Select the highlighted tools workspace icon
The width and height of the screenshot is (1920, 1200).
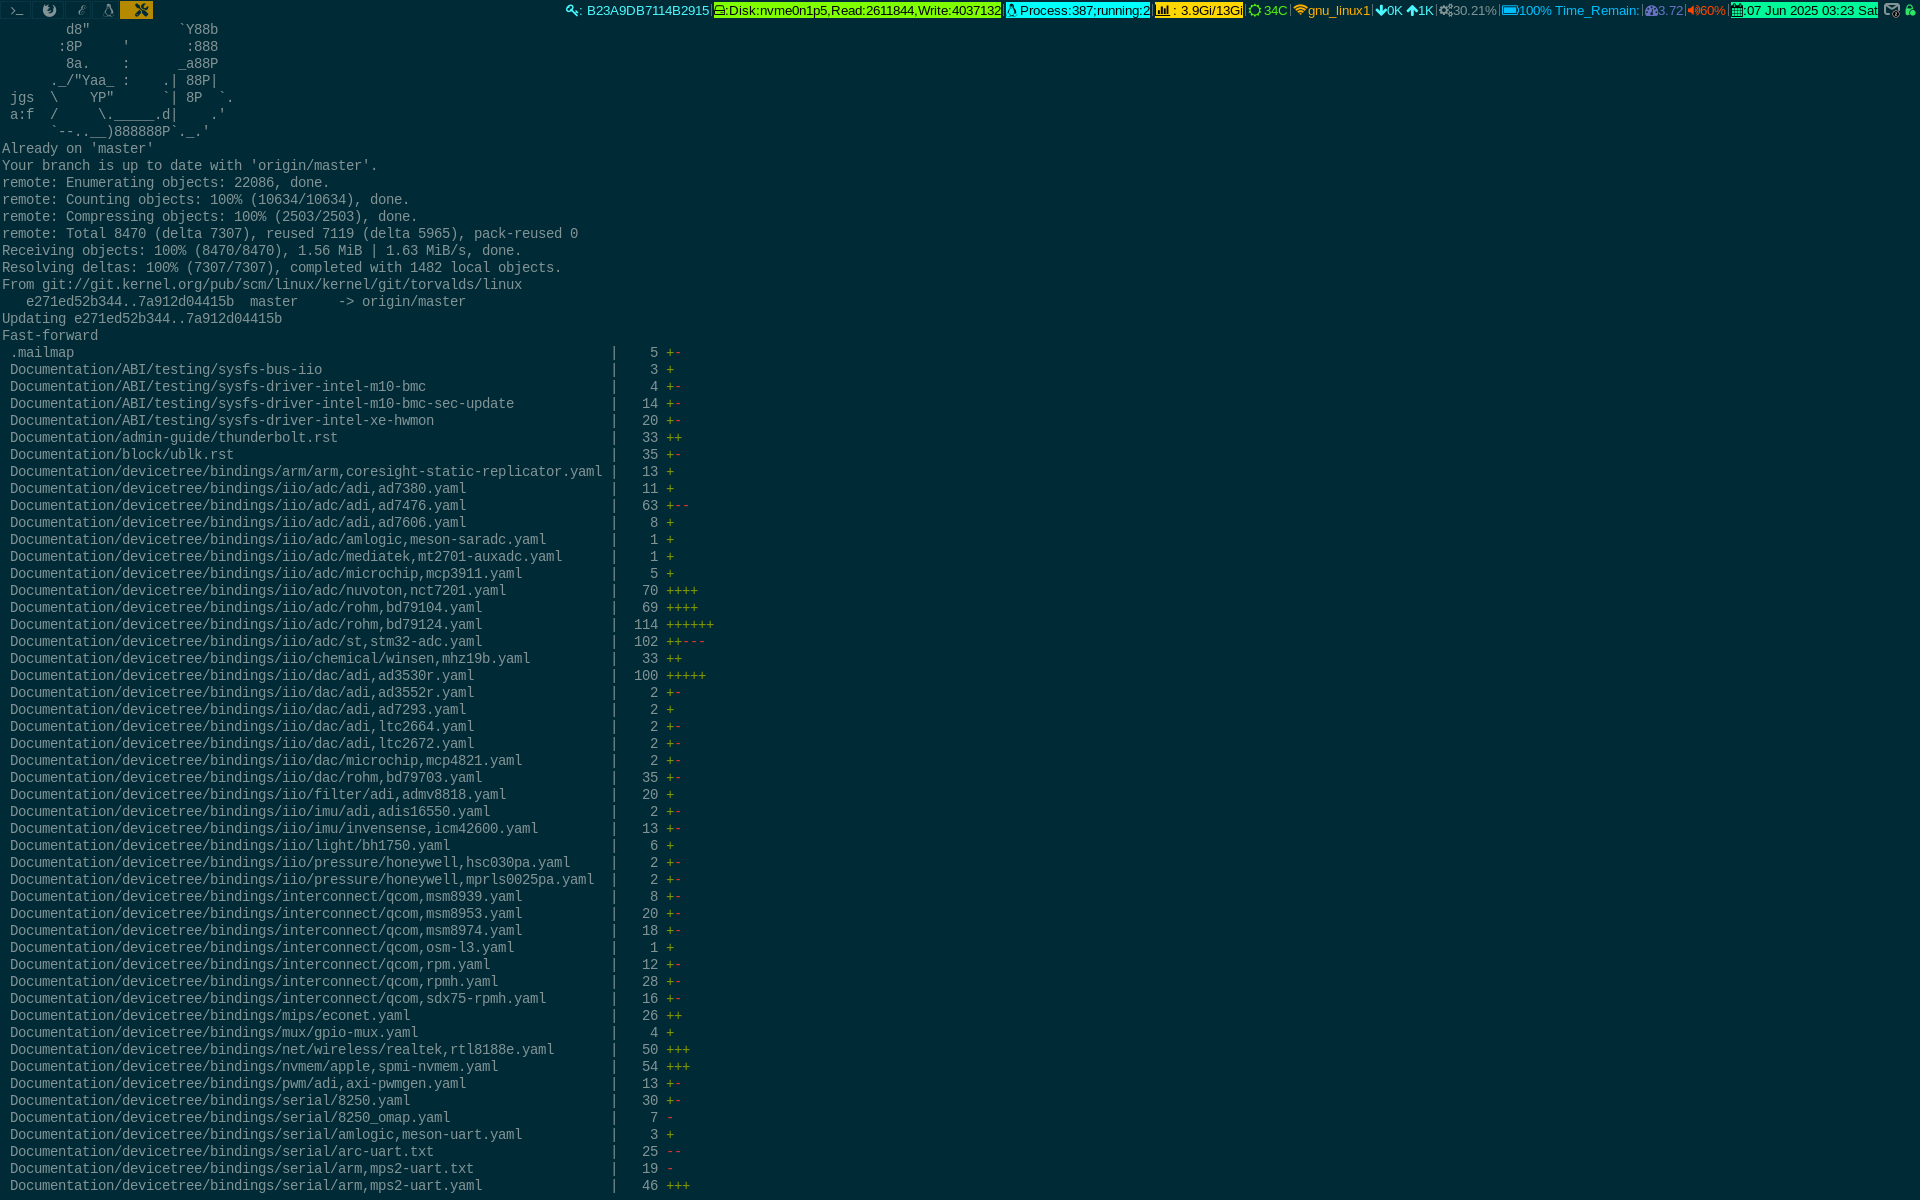[137, 10]
